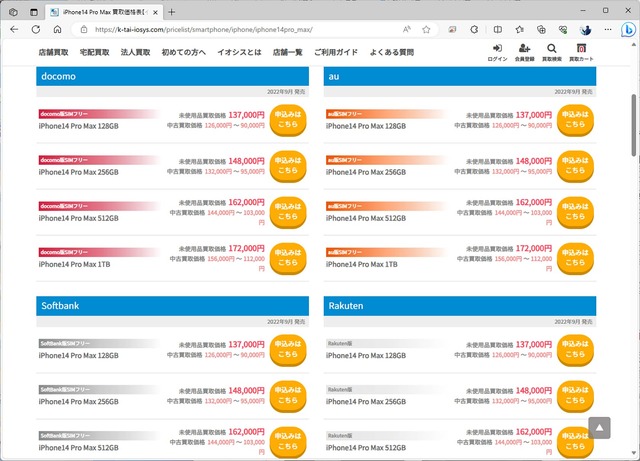Click the page vertical scrollbar thumb
640x461 pixels.
(633, 125)
